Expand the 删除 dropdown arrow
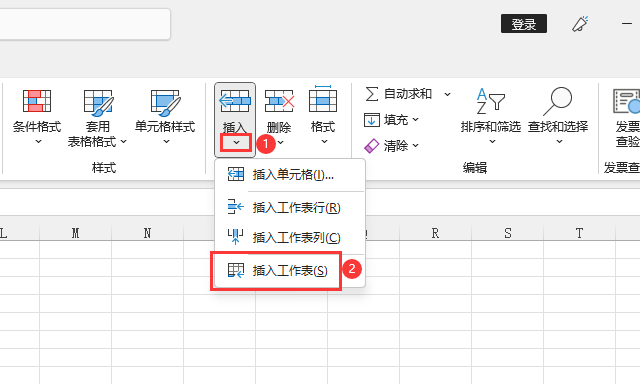Viewport: 640px width, 384px height. coord(280,142)
